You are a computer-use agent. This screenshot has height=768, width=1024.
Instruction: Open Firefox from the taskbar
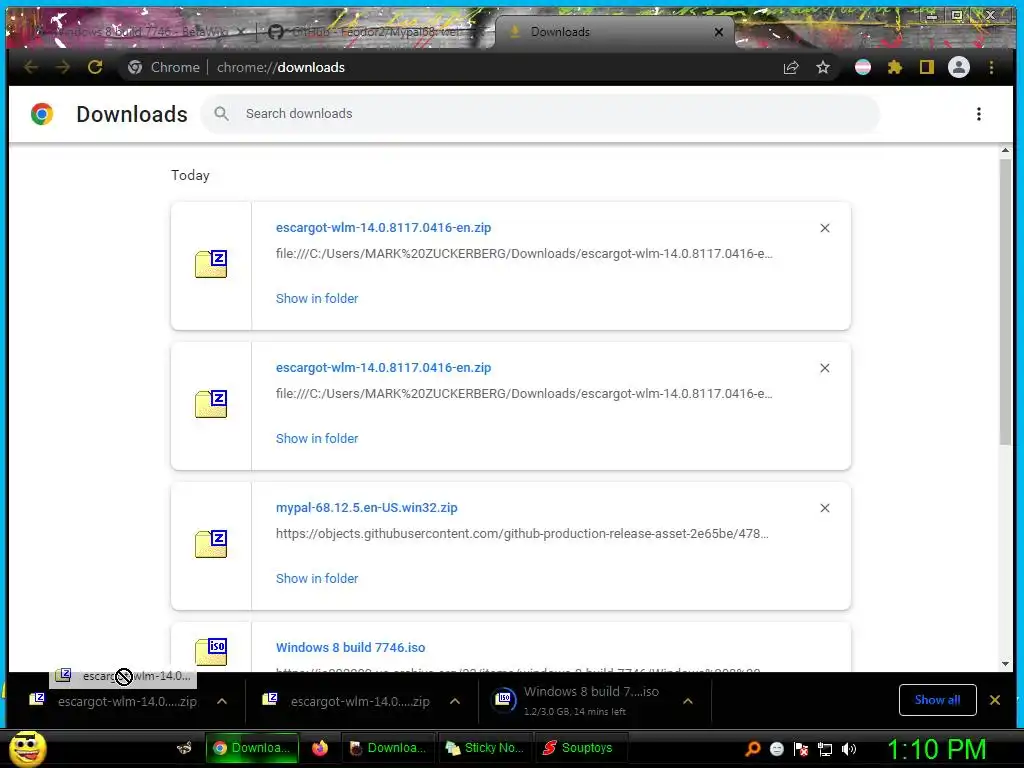(x=319, y=748)
